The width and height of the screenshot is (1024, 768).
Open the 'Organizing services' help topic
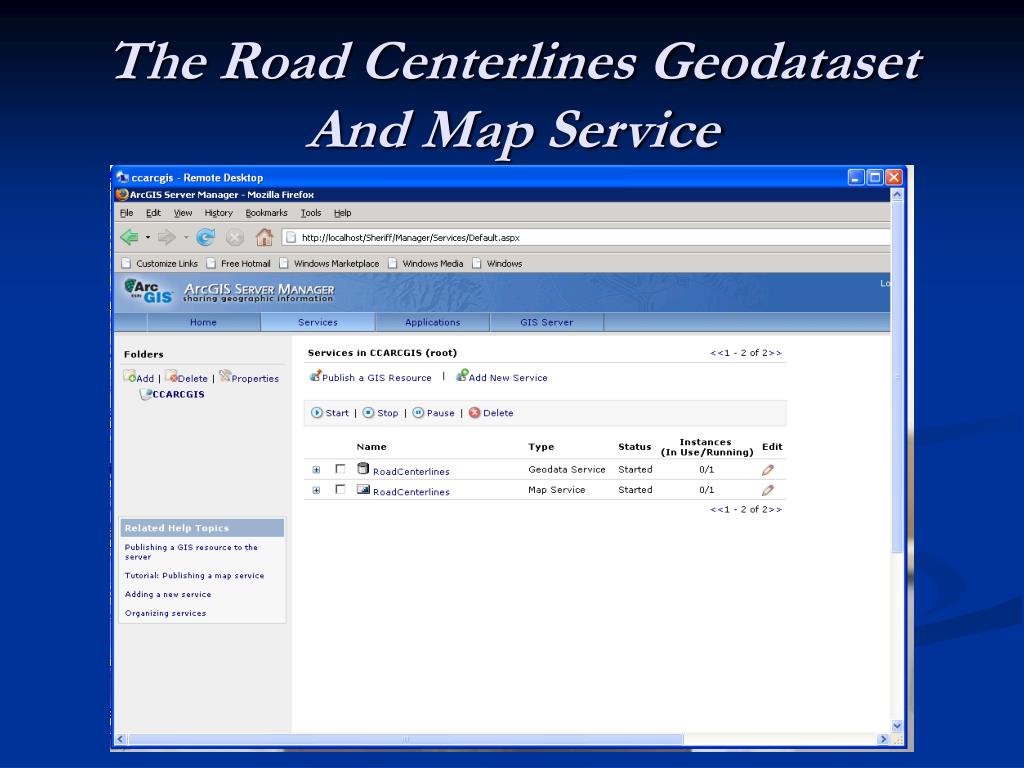point(165,613)
